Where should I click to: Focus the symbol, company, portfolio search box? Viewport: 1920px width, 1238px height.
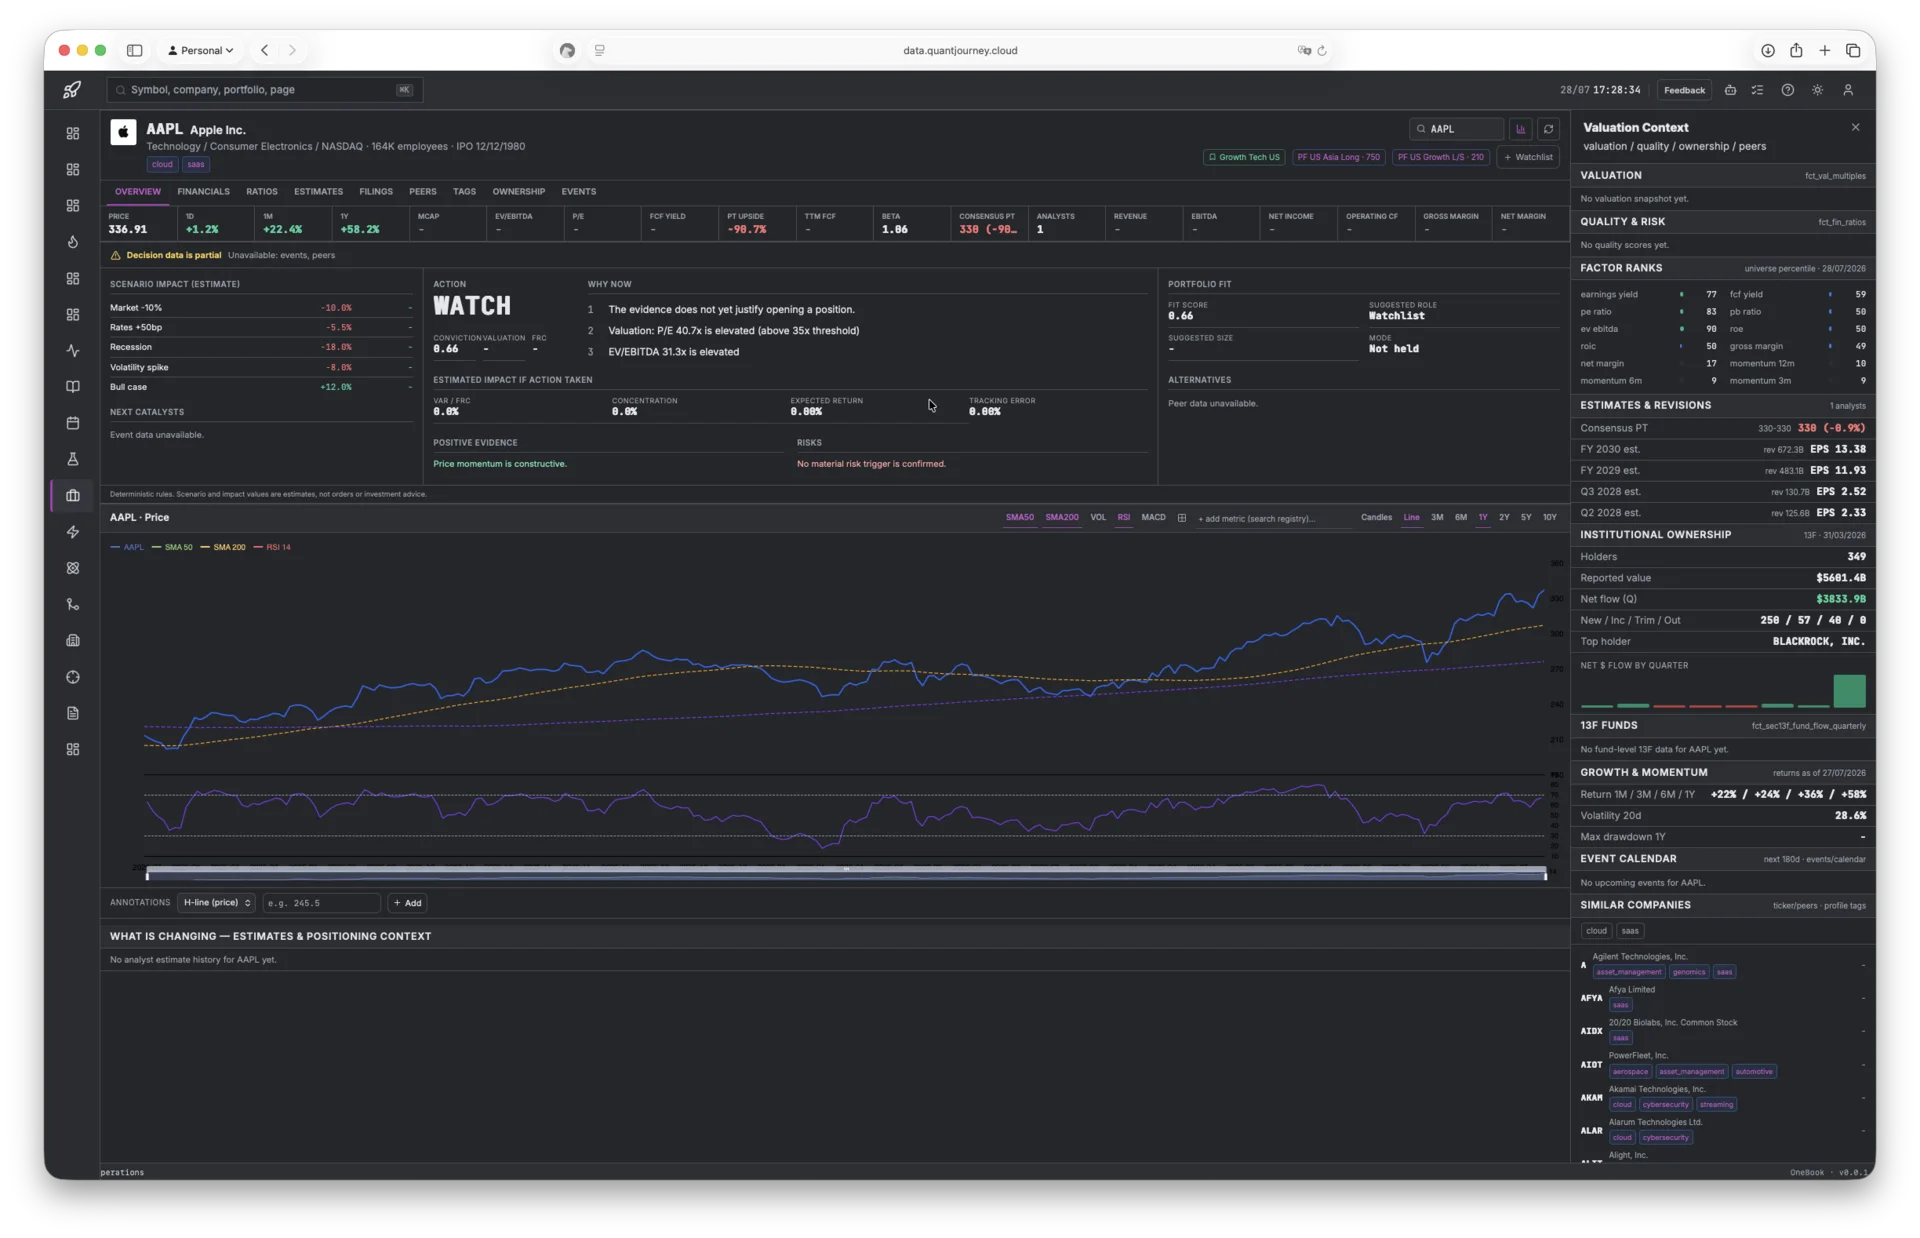click(265, 90)
